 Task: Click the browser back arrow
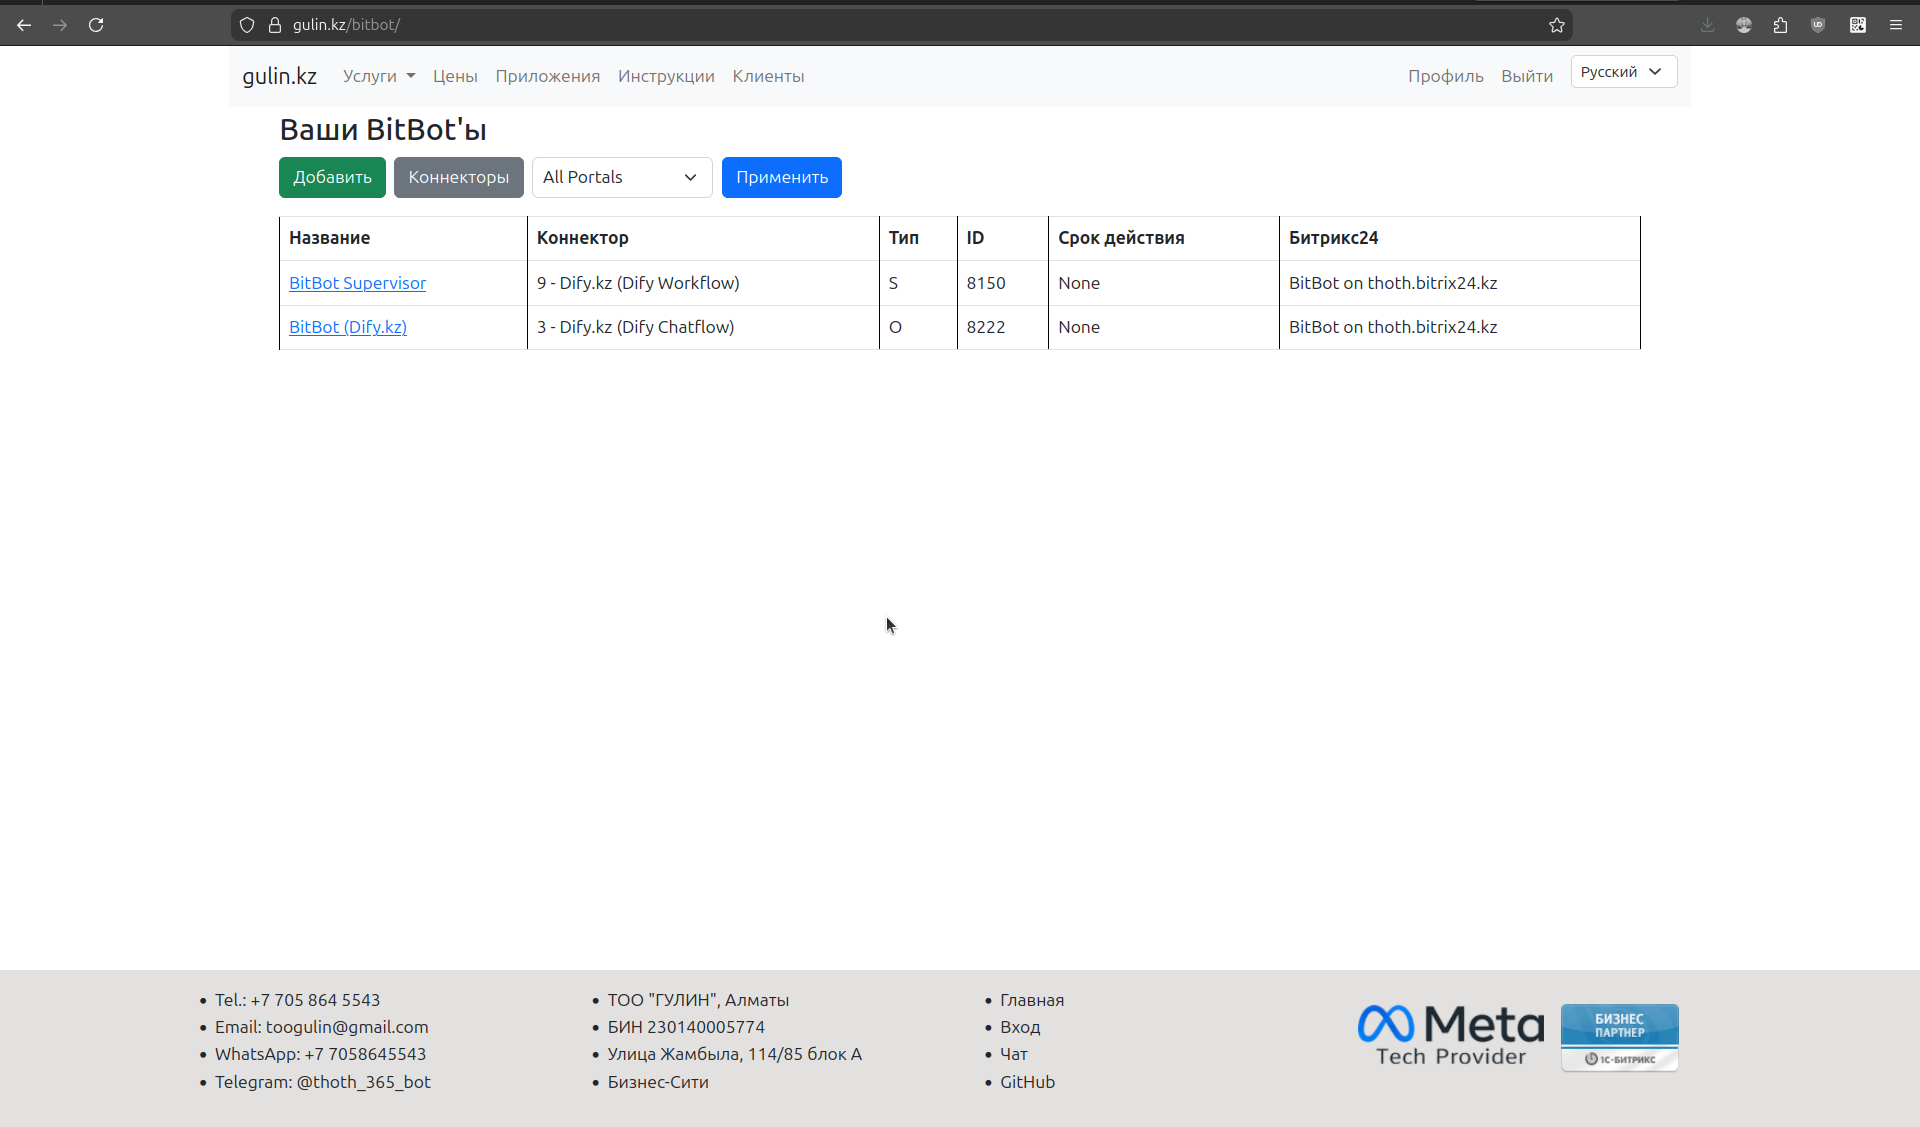coord(24,25)
